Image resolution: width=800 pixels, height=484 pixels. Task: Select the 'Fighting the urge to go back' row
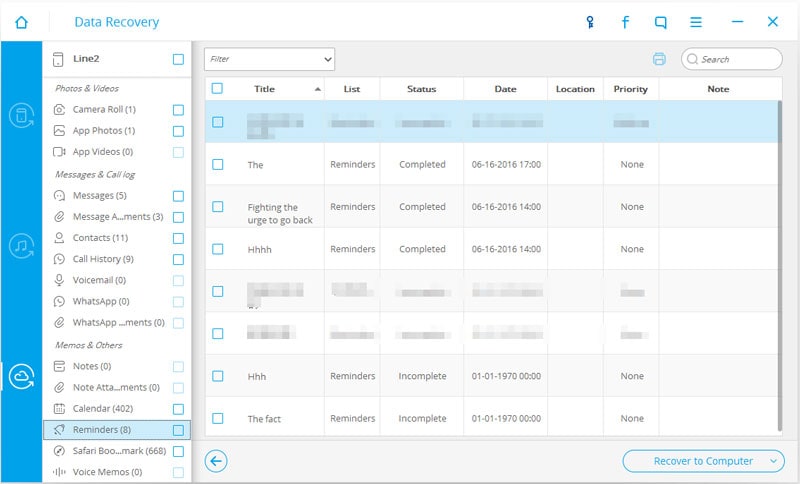click(493, 207)
